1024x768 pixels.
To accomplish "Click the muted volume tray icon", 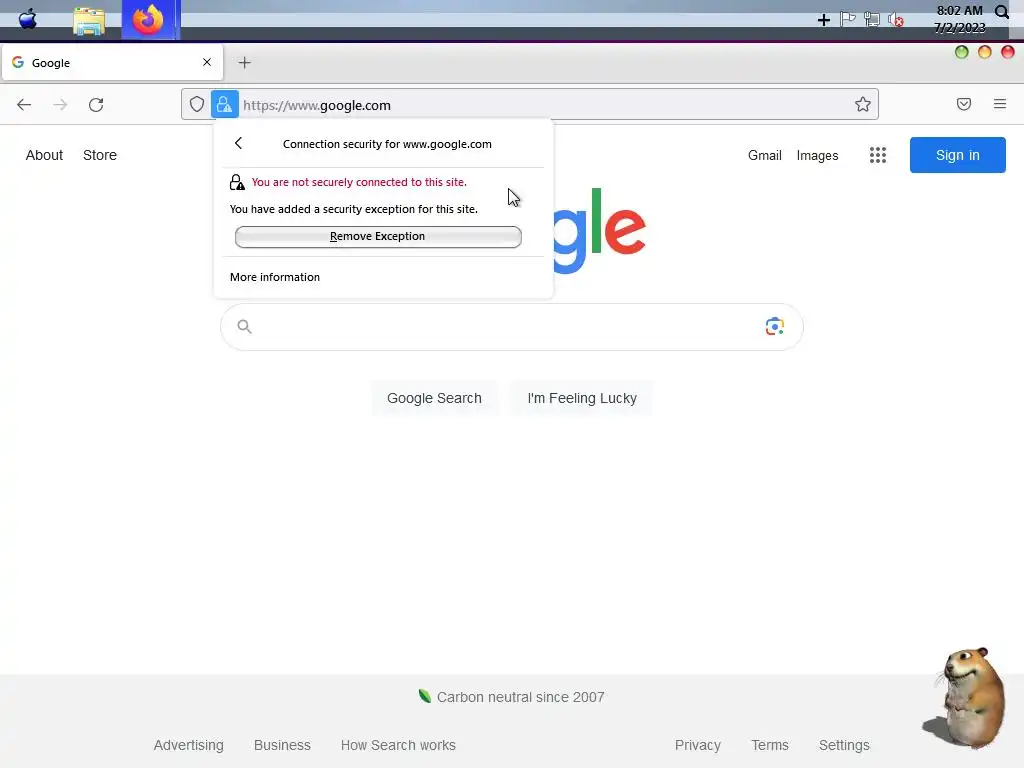I will coord(895,20).
